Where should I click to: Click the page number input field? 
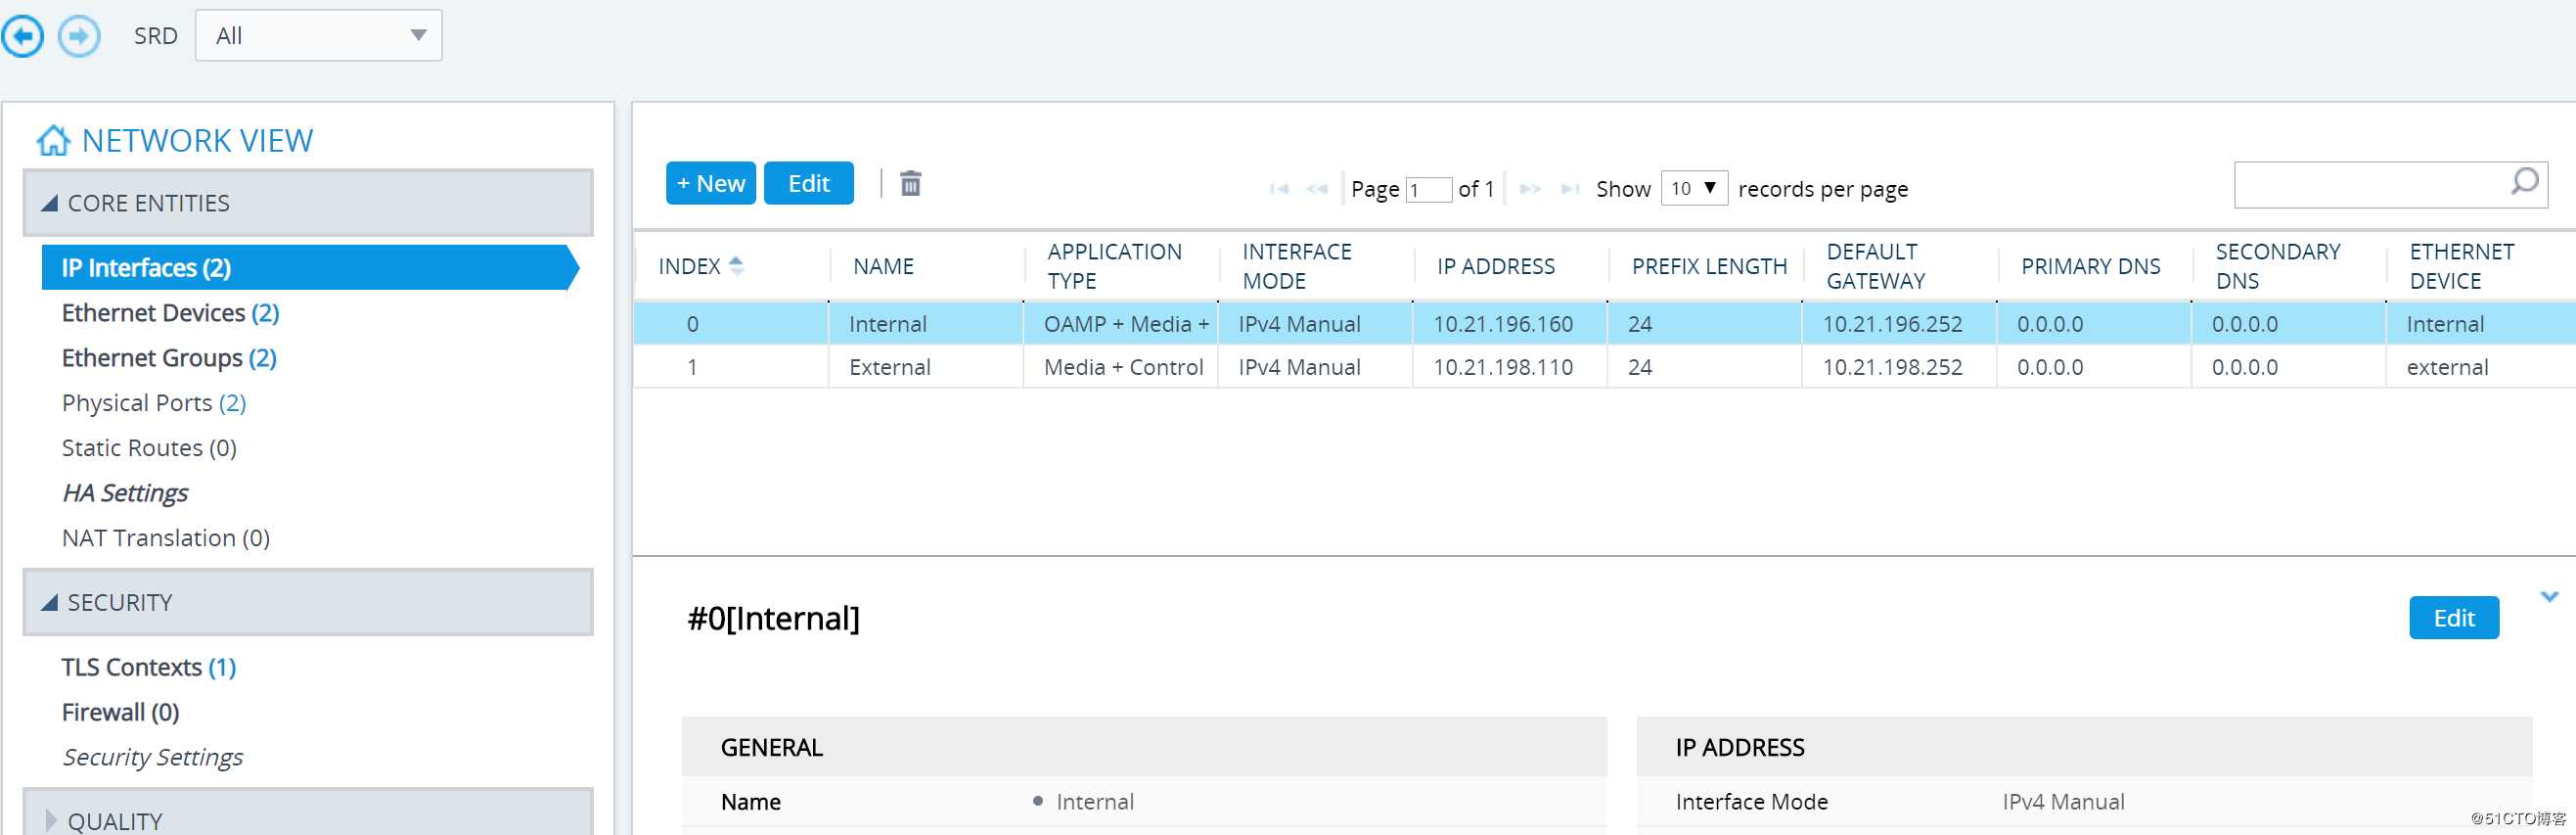1428,189
